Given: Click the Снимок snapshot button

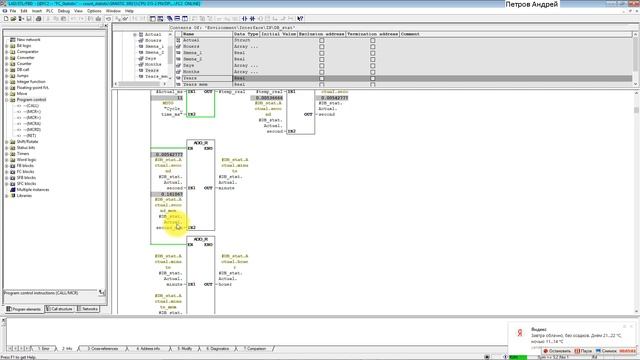Looking at the screenshot, I should click(x=606, y=351).
